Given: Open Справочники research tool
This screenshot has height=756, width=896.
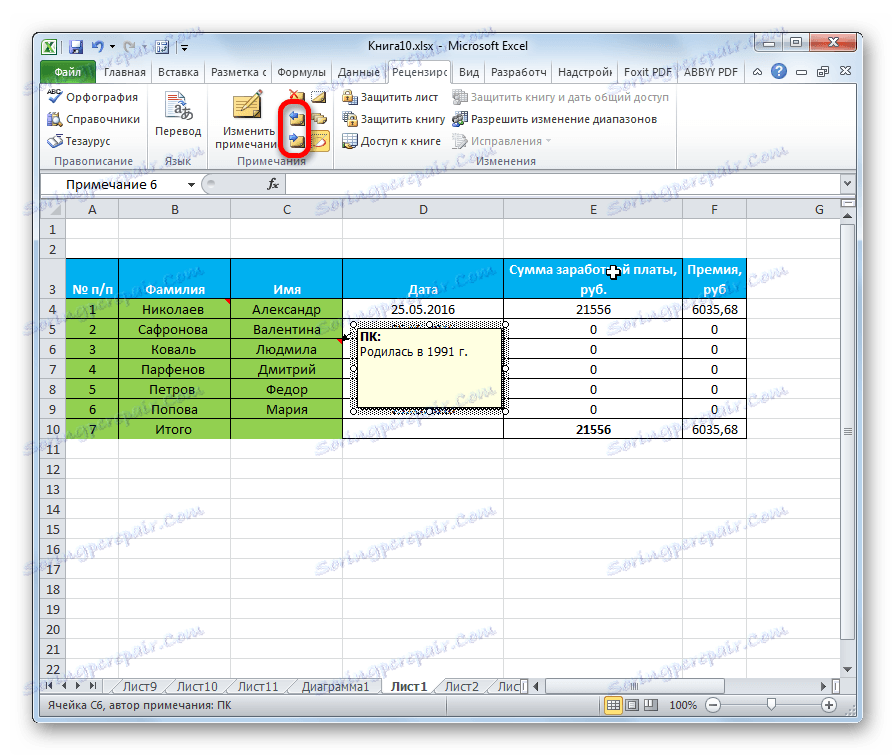Looking at the screenshot, I should tap(94, 119).
